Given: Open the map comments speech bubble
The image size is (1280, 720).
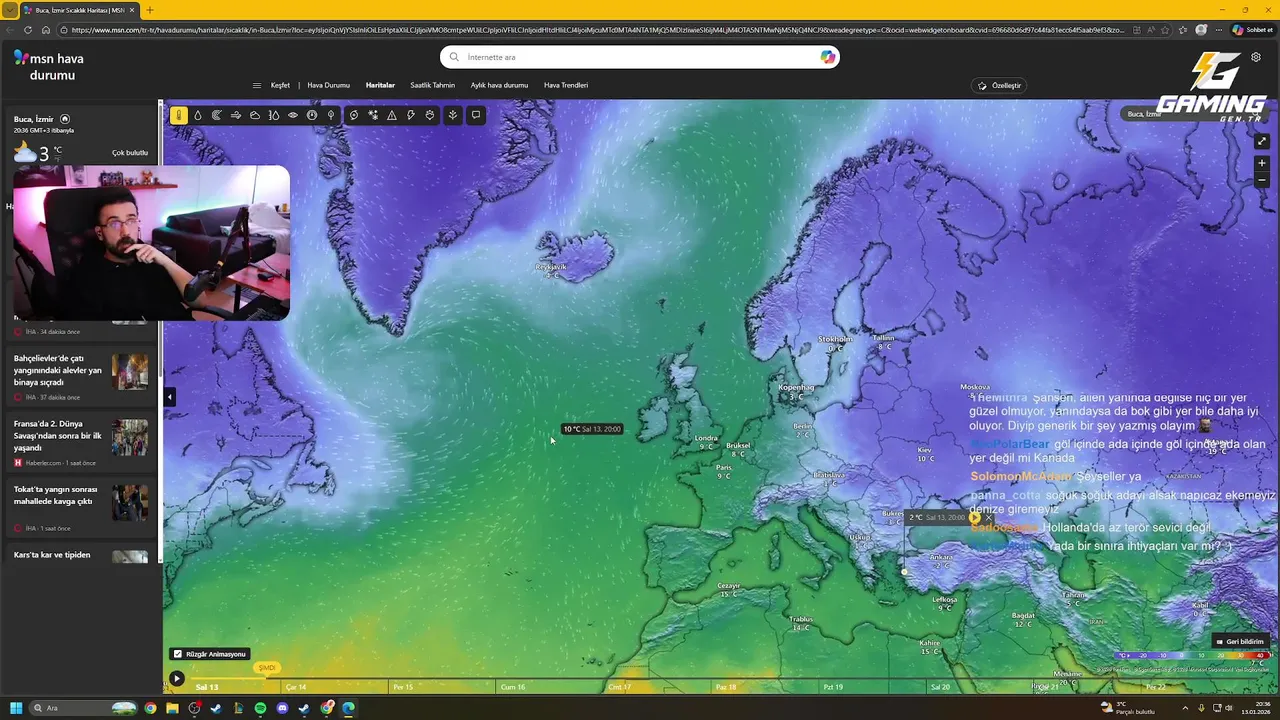Looking at the screenshot, I should [x=476, y=115].
